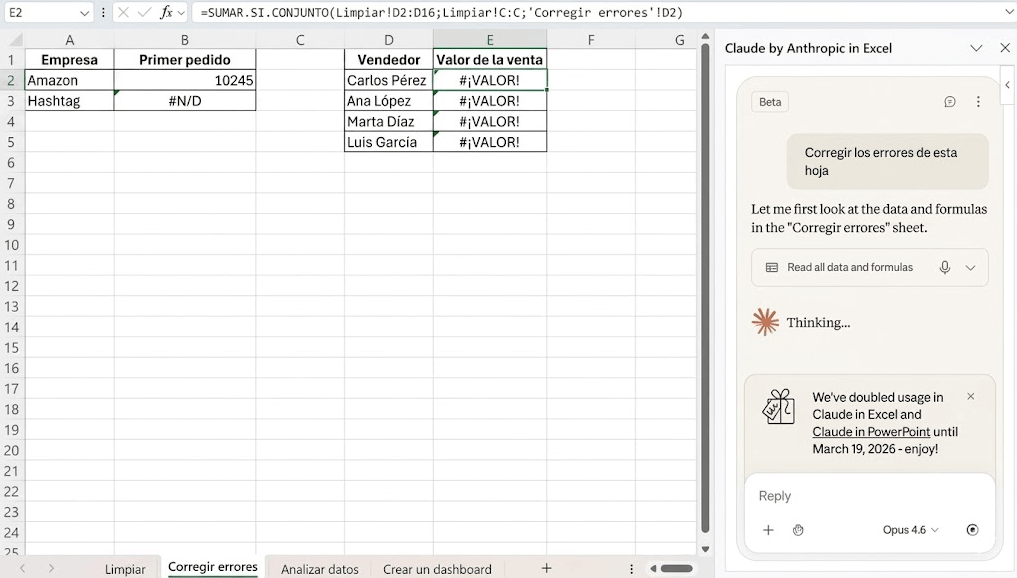Click the Reply input field
1017x578 pixels.
coord(869,496)
